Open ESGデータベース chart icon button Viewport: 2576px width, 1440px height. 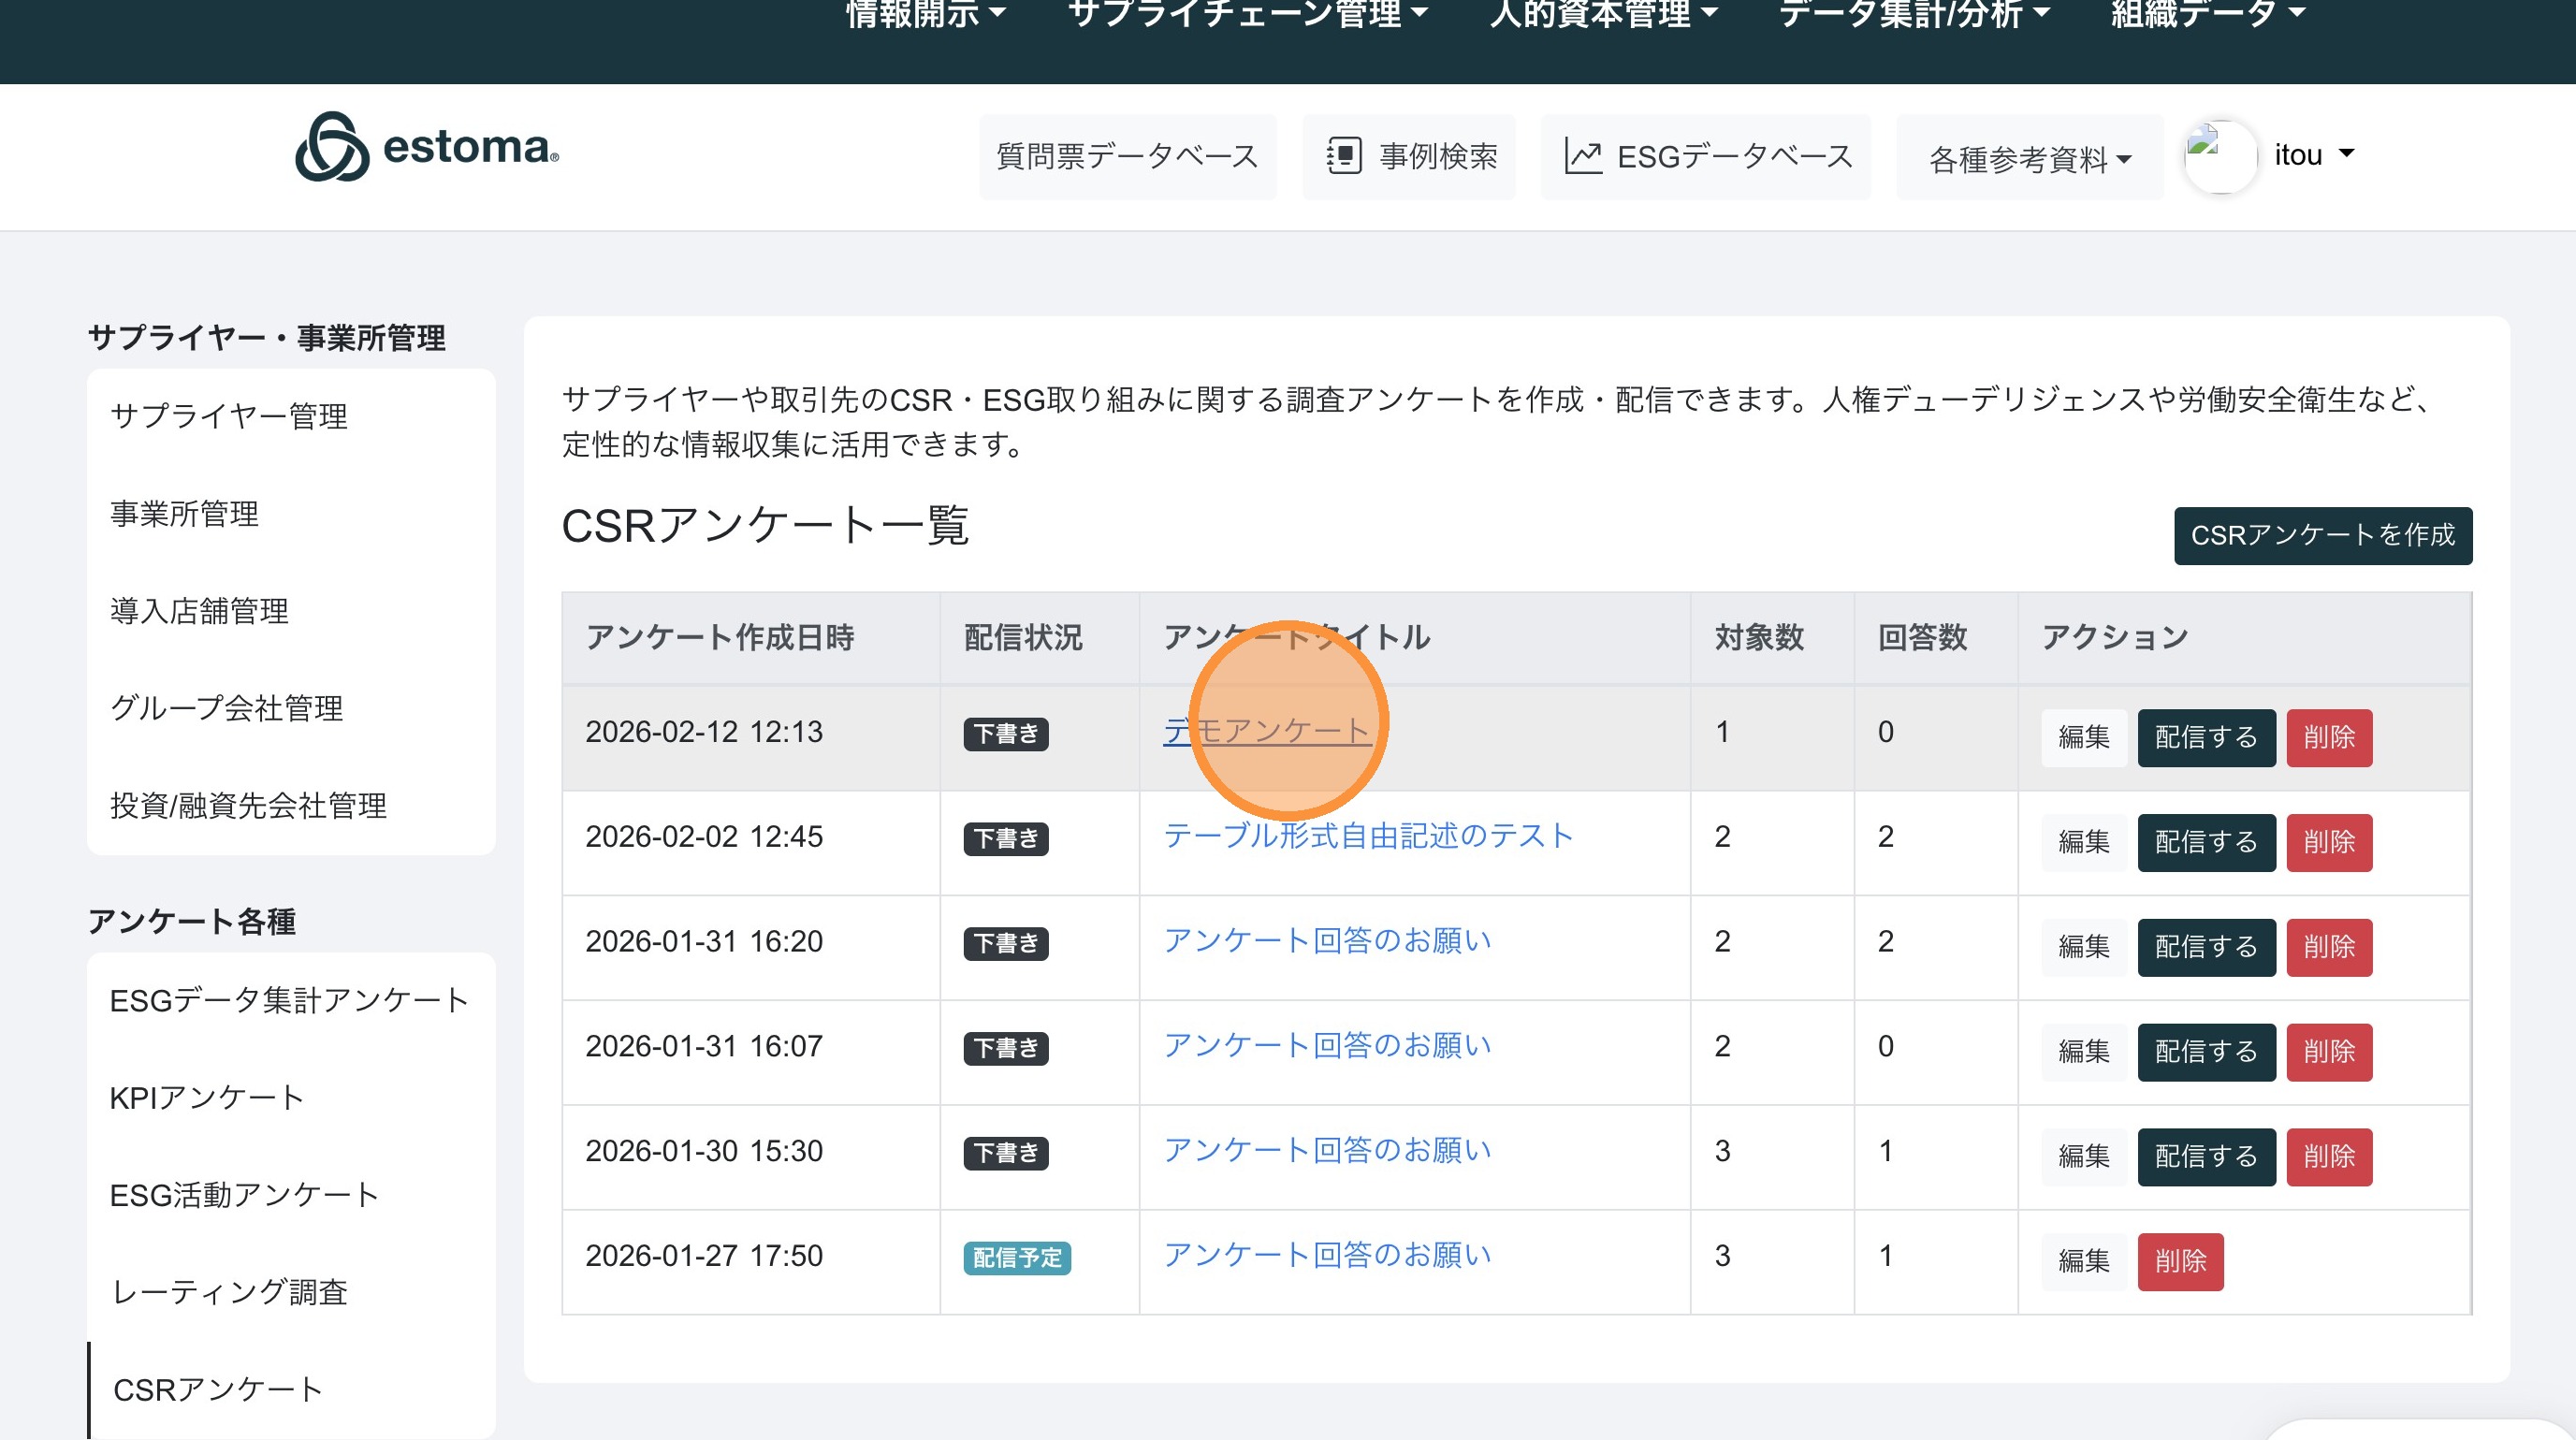[1705, 157]
